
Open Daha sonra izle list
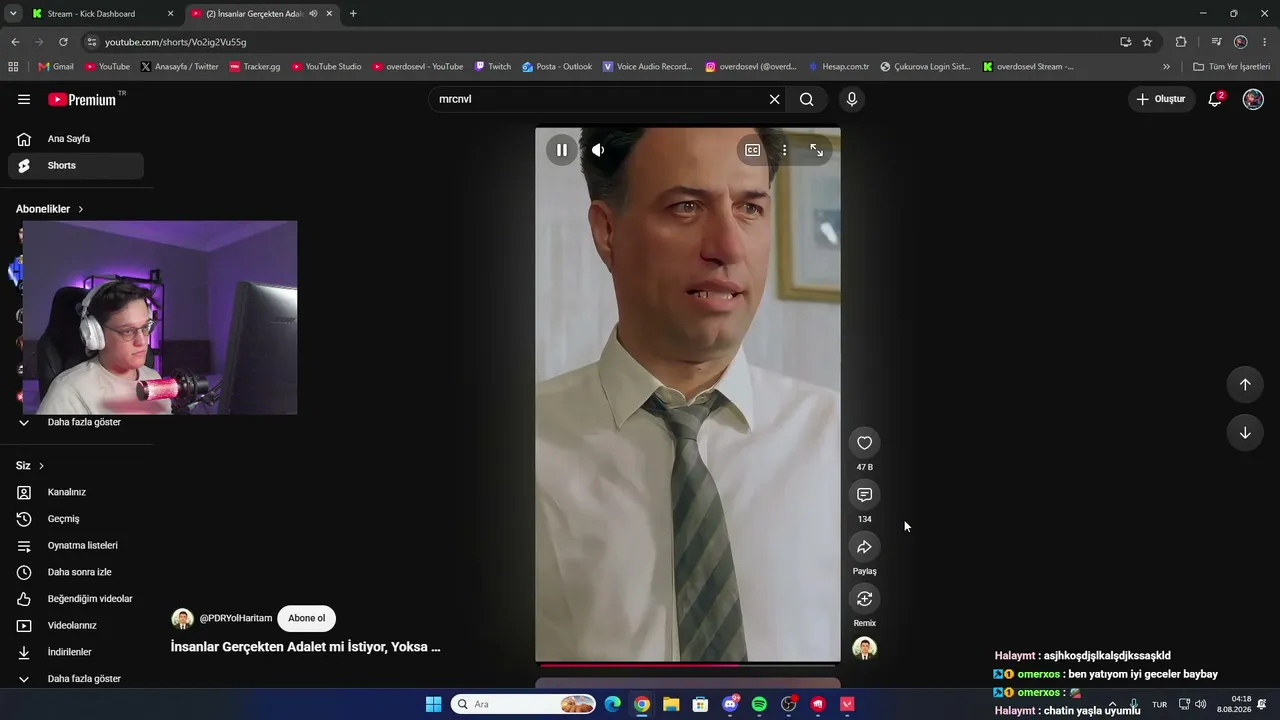pyautogui.click(x=76, y=572)
